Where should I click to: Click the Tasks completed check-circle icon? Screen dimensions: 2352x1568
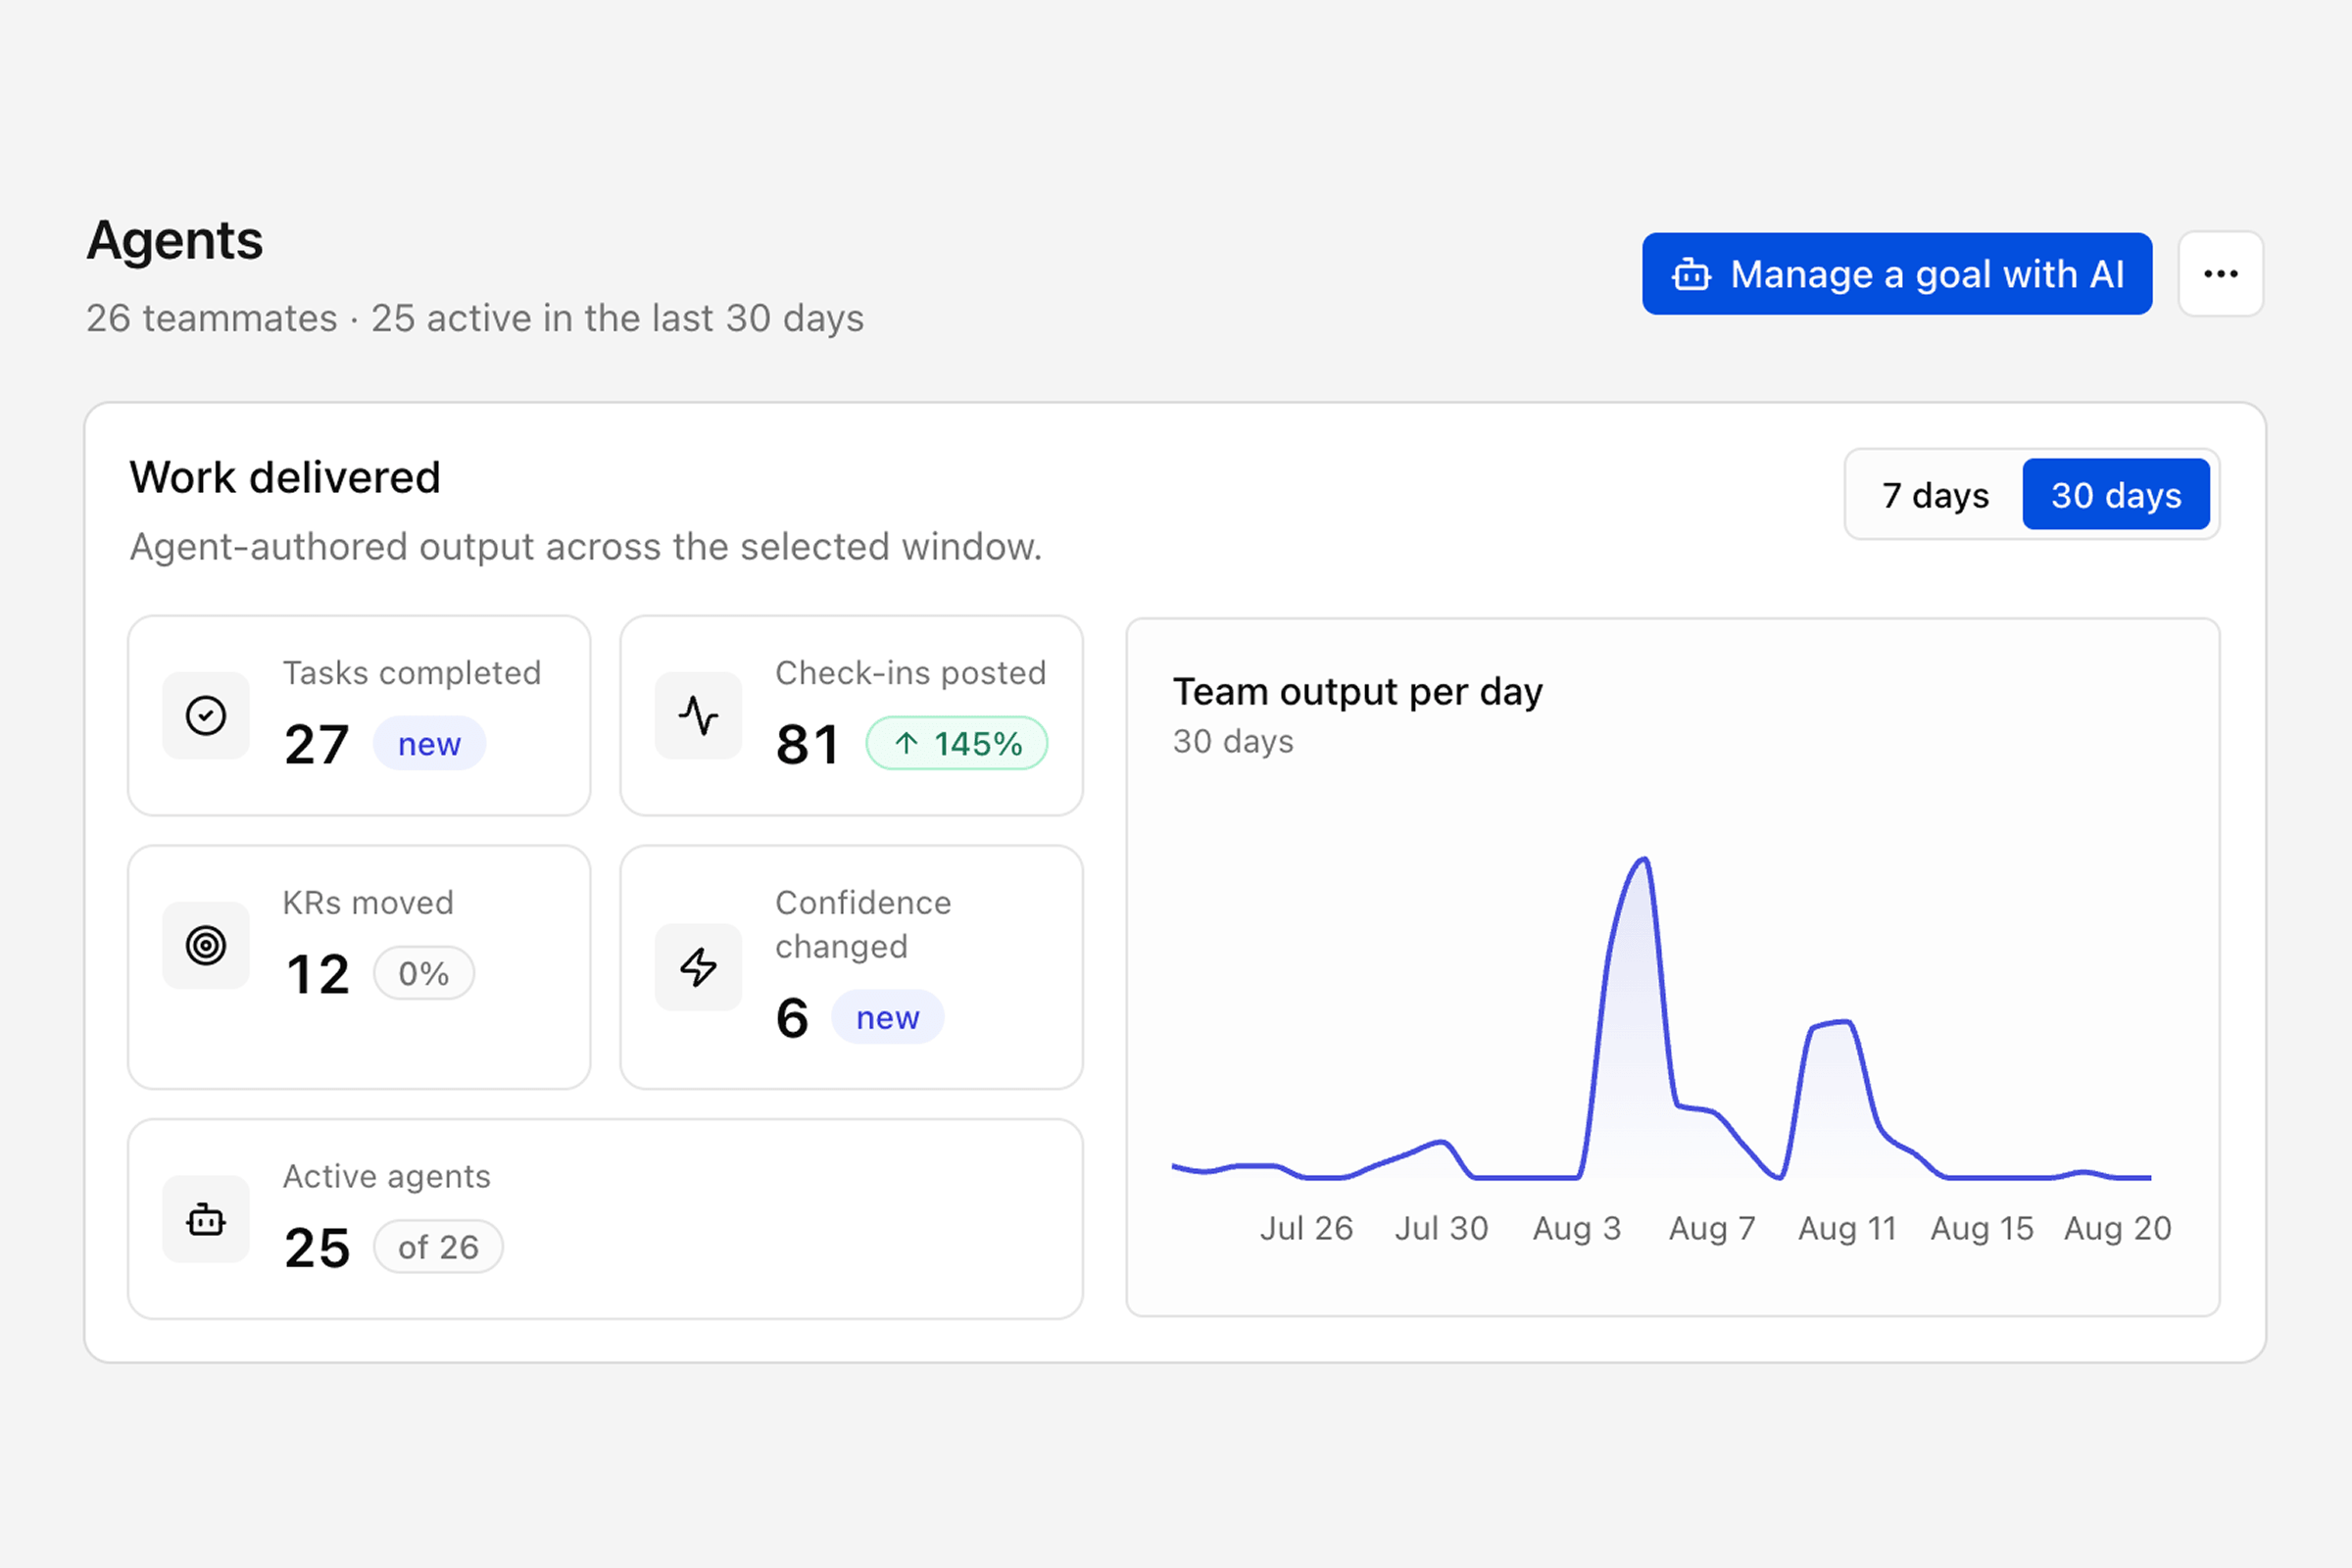point(206,716)
